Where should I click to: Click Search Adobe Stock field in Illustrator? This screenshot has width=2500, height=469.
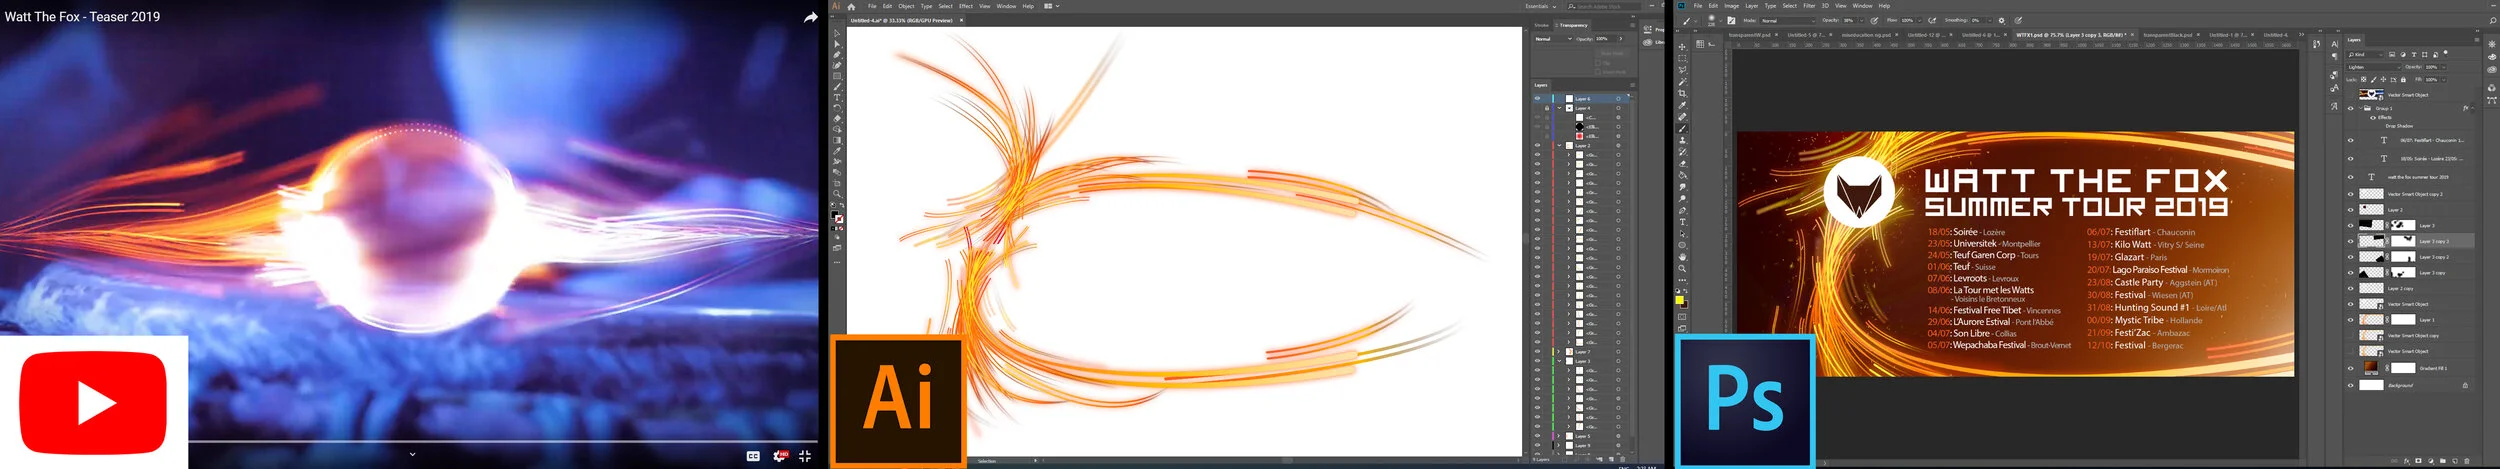(1605, 6)
